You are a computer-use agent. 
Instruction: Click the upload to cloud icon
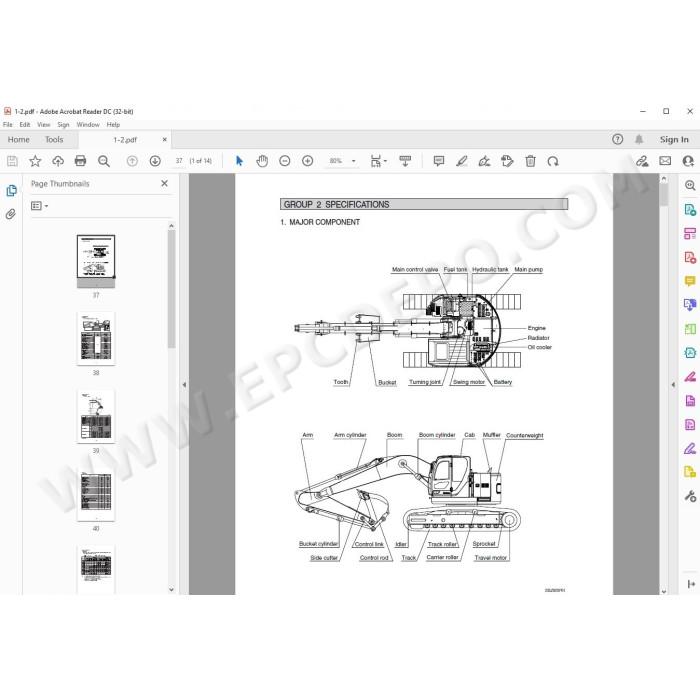pos(58,161)
